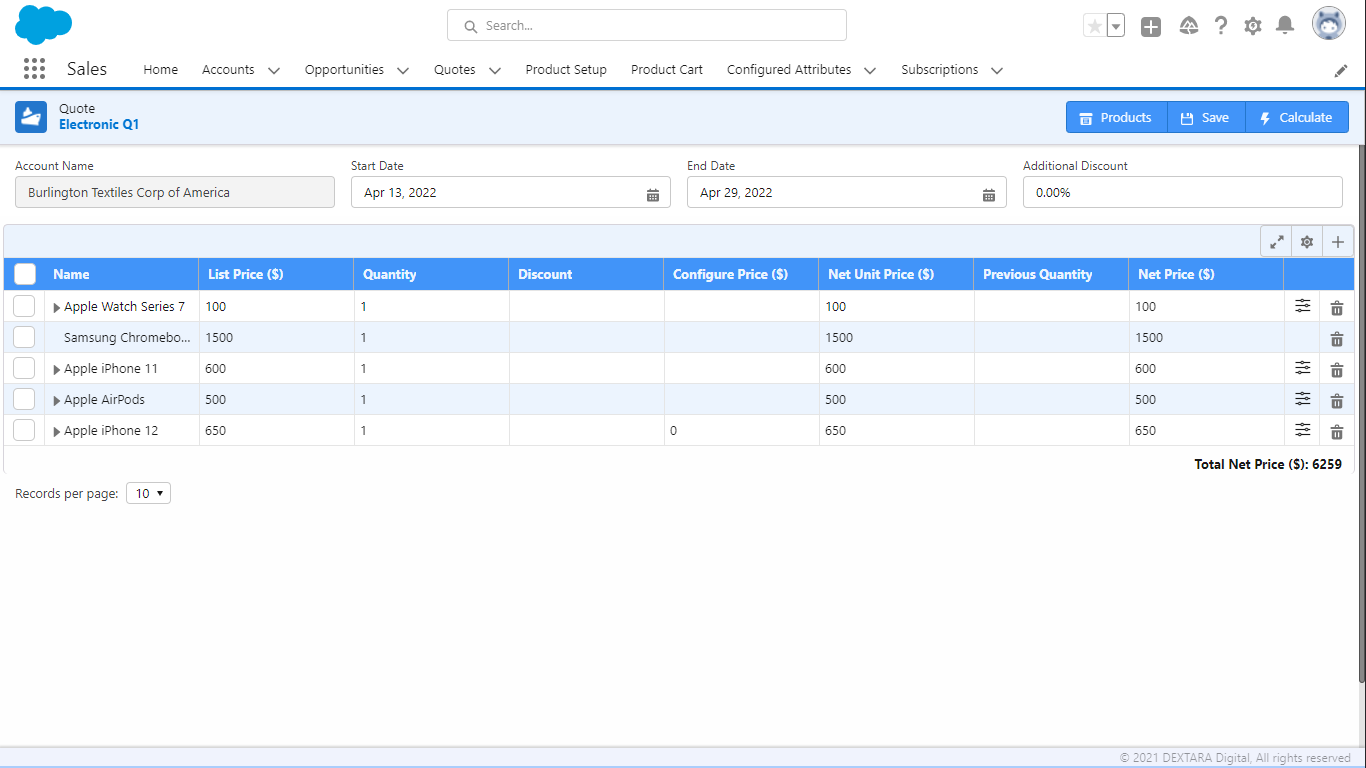The image size is (1366, 768).
Task: Click the notifications bell icon
Action: click(1285, 26)
